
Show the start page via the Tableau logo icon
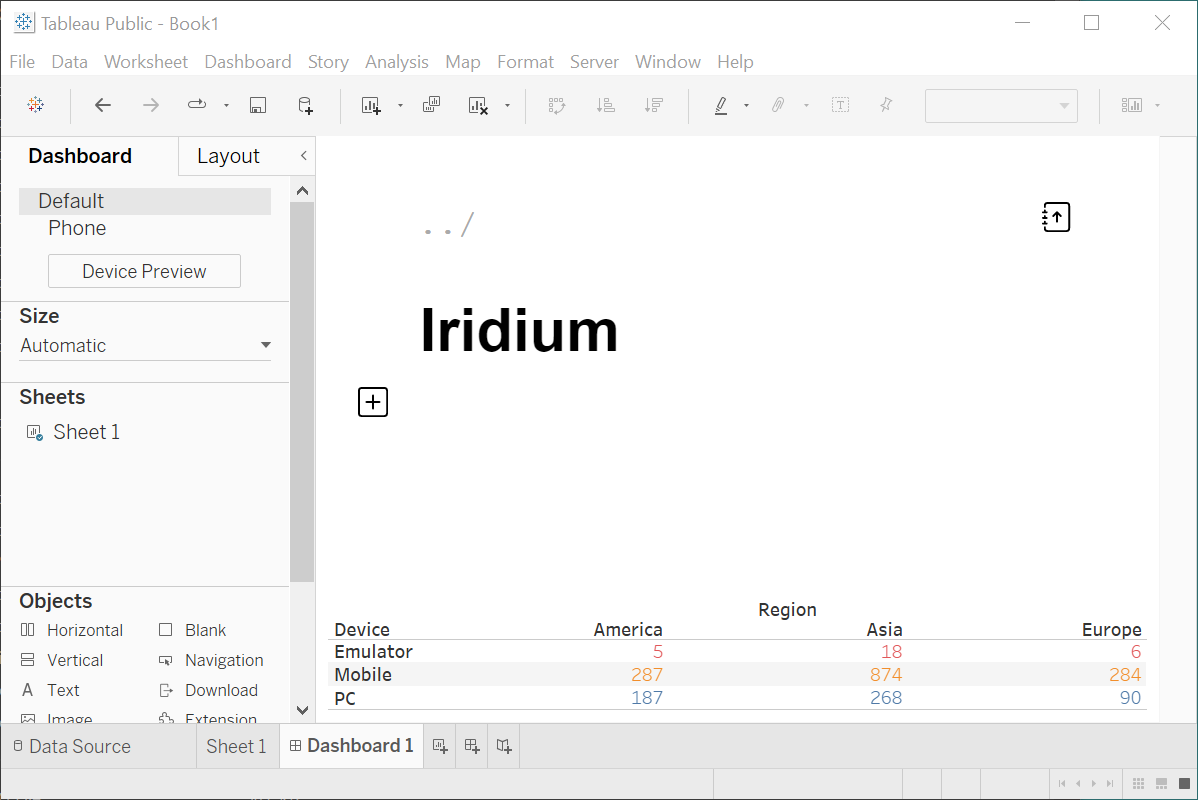[x=35, y=104]
